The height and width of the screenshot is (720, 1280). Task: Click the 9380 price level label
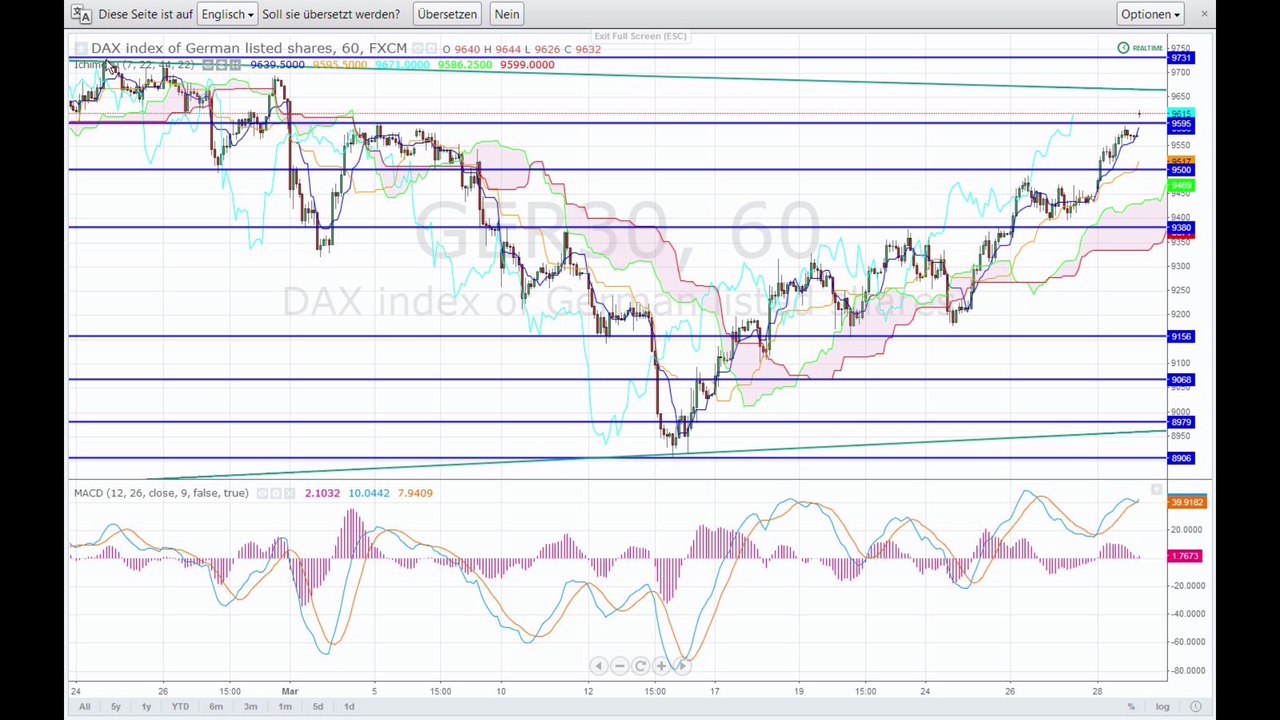click(x=1181, y=228)
